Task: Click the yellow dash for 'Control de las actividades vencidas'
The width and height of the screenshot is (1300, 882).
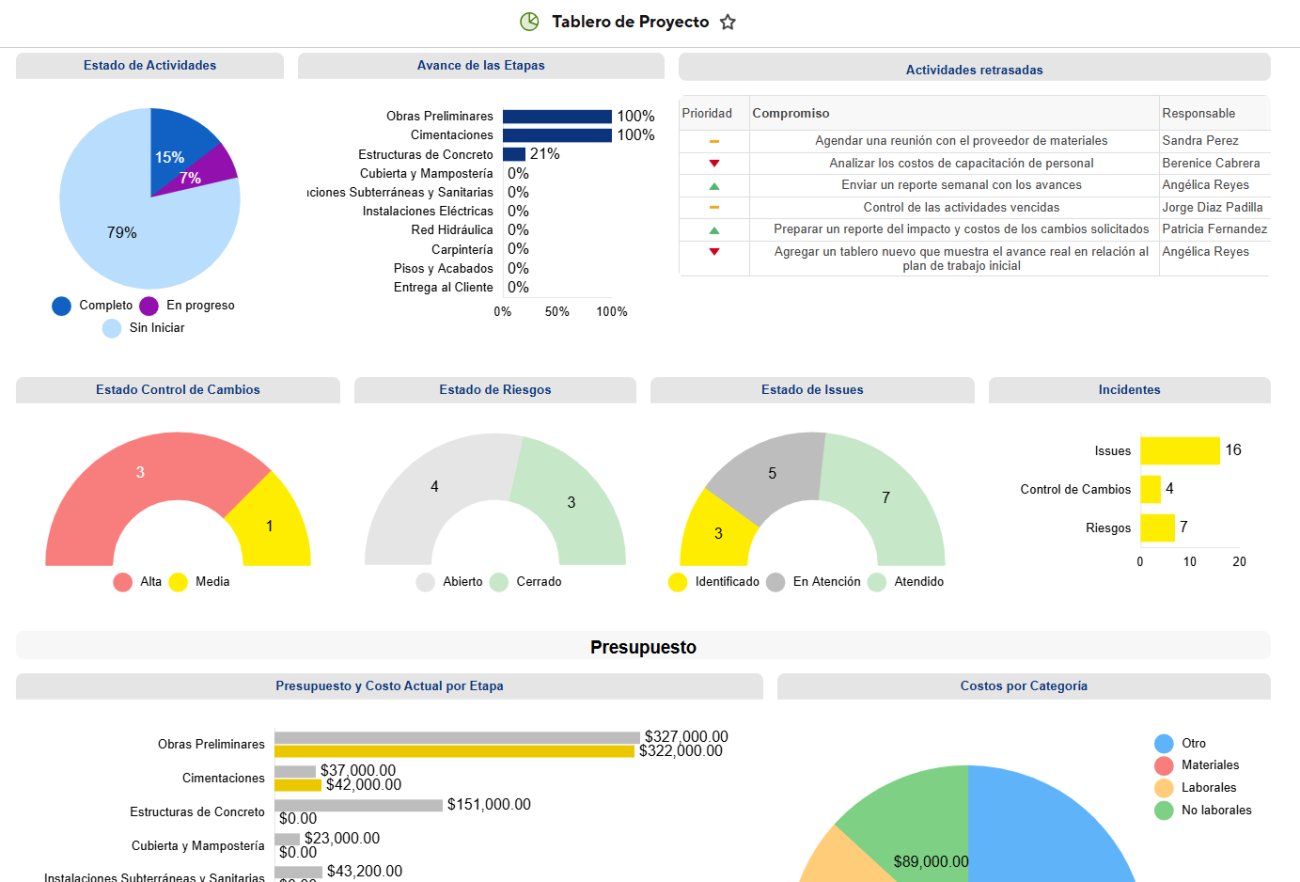Action: 713,207
